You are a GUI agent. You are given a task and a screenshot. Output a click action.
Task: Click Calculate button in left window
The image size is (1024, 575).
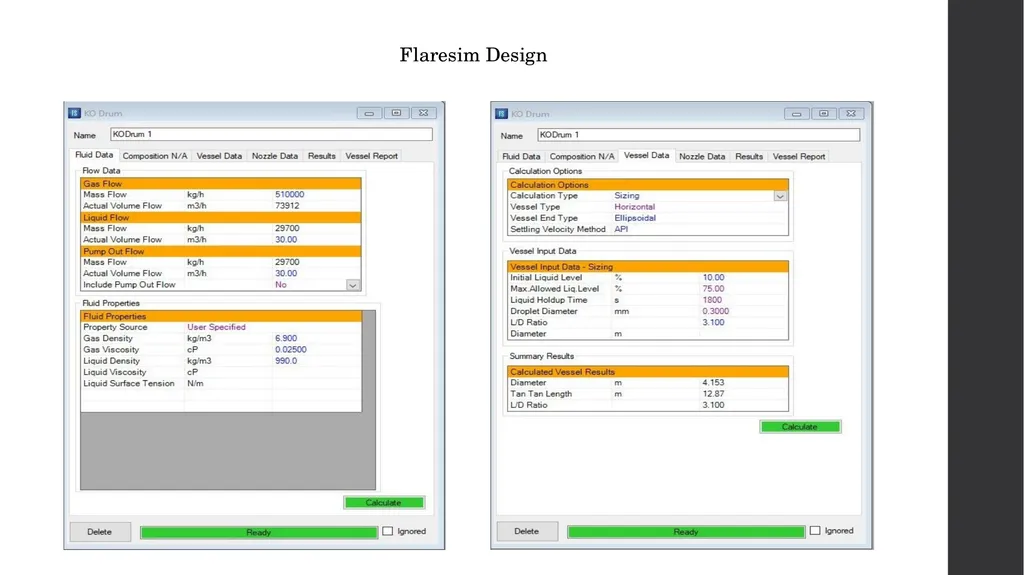click(384, 502)
